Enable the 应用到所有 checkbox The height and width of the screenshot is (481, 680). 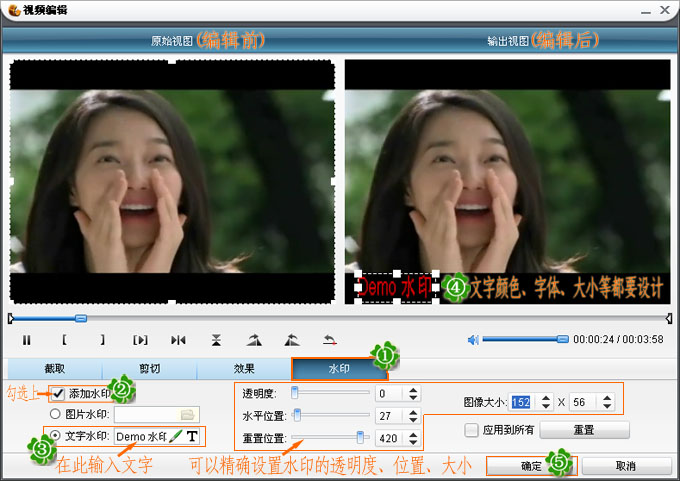(472, 429)
